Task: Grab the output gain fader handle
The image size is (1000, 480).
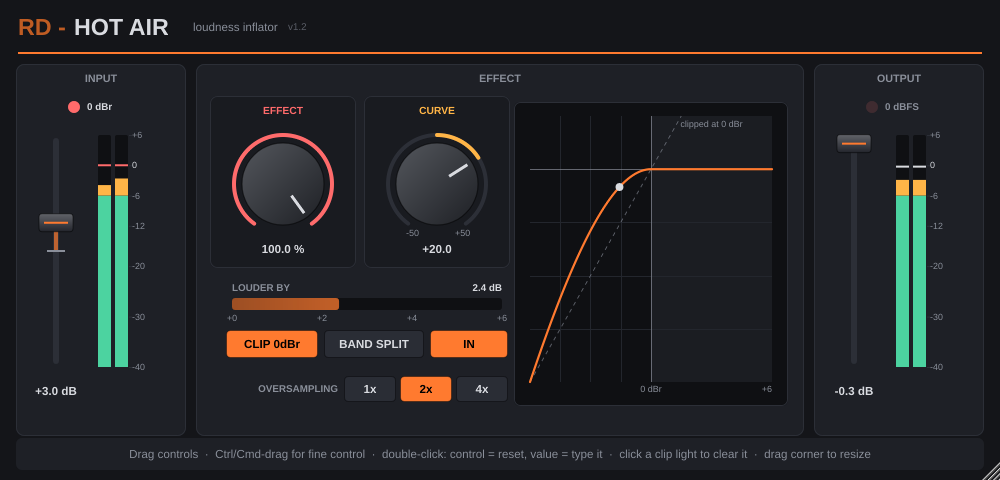Action: 854,143
